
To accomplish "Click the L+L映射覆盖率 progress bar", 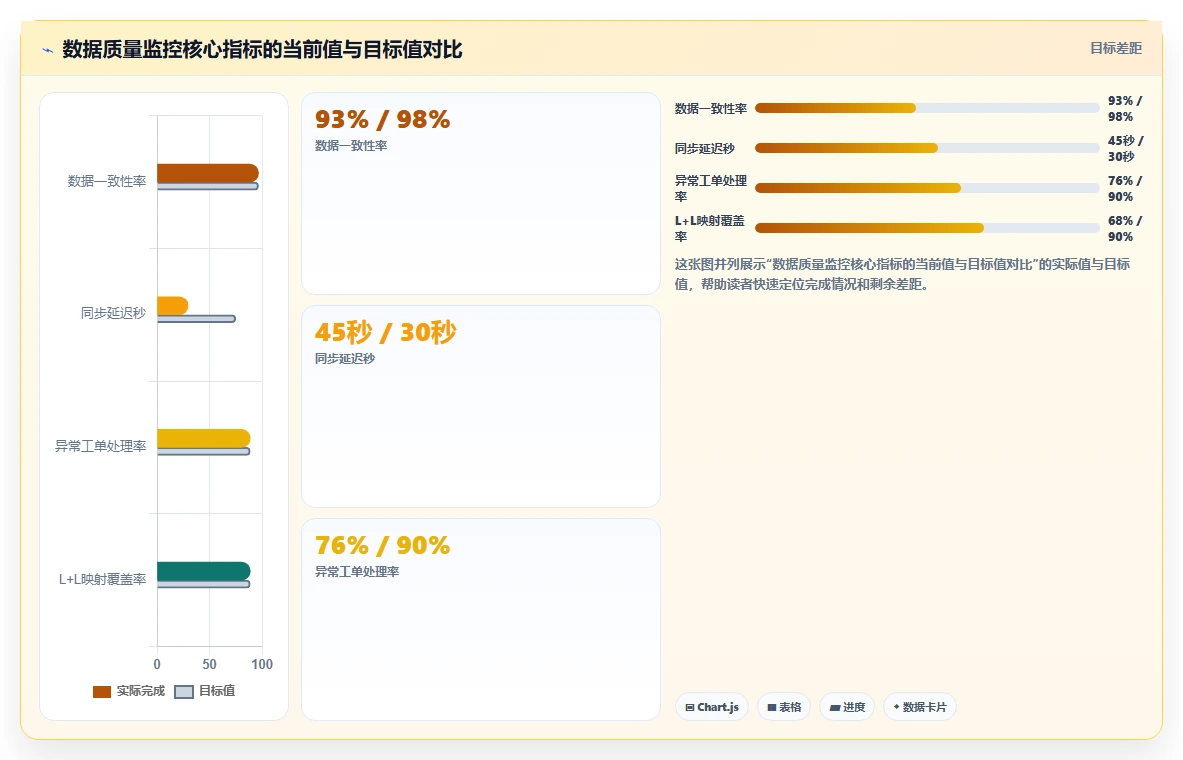I will click(927, 228).
